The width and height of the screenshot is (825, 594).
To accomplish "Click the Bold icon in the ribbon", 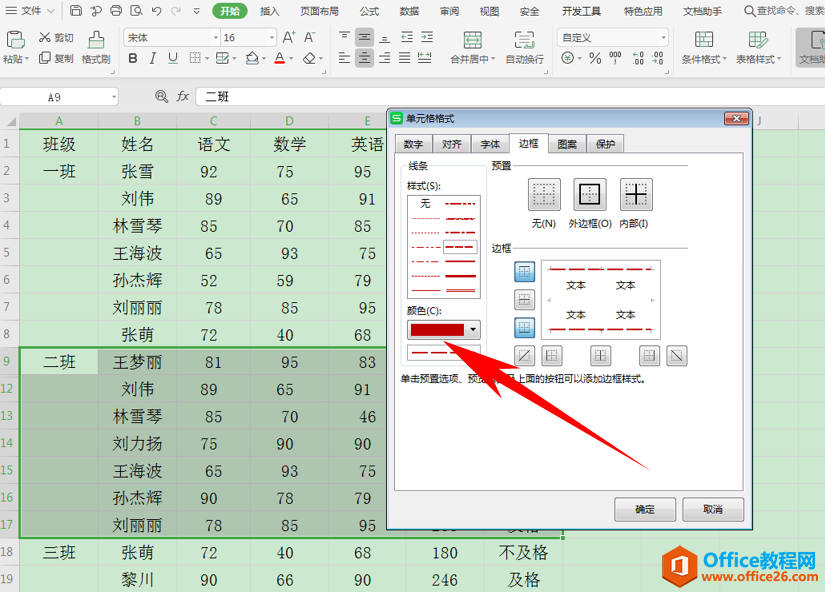I will click(x=133, y=59).
